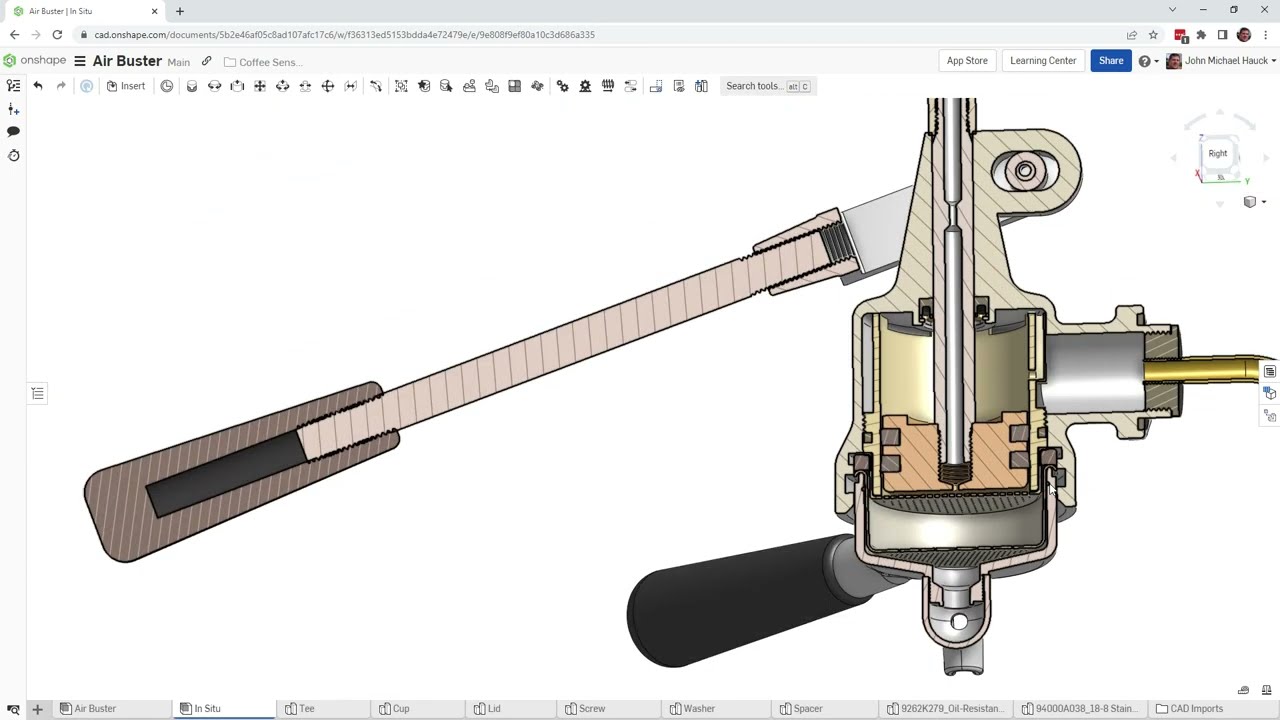1280x720 pixels.
Task: Open the view cube display options dropdown
Action: click(x=1253, y=202)
